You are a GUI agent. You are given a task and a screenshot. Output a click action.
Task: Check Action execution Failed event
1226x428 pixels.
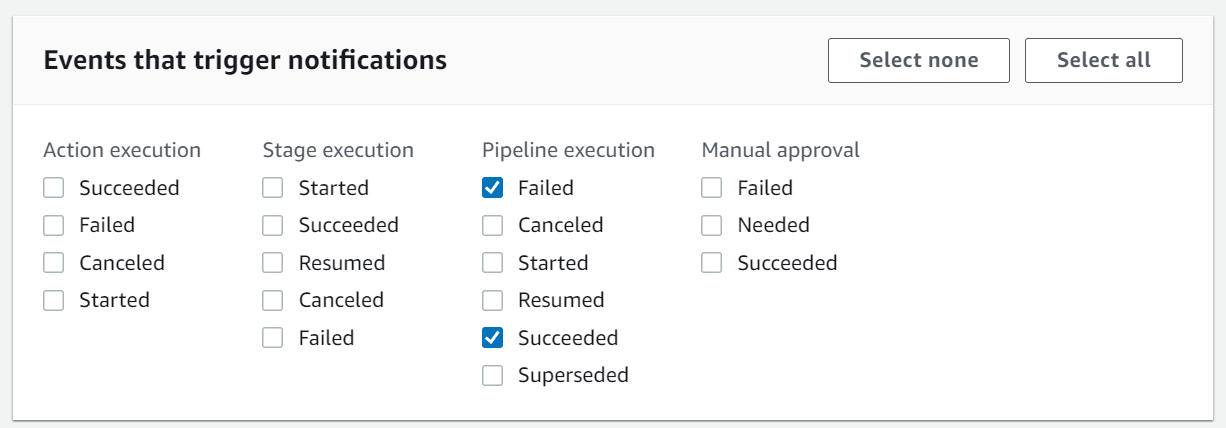point(54,225)
